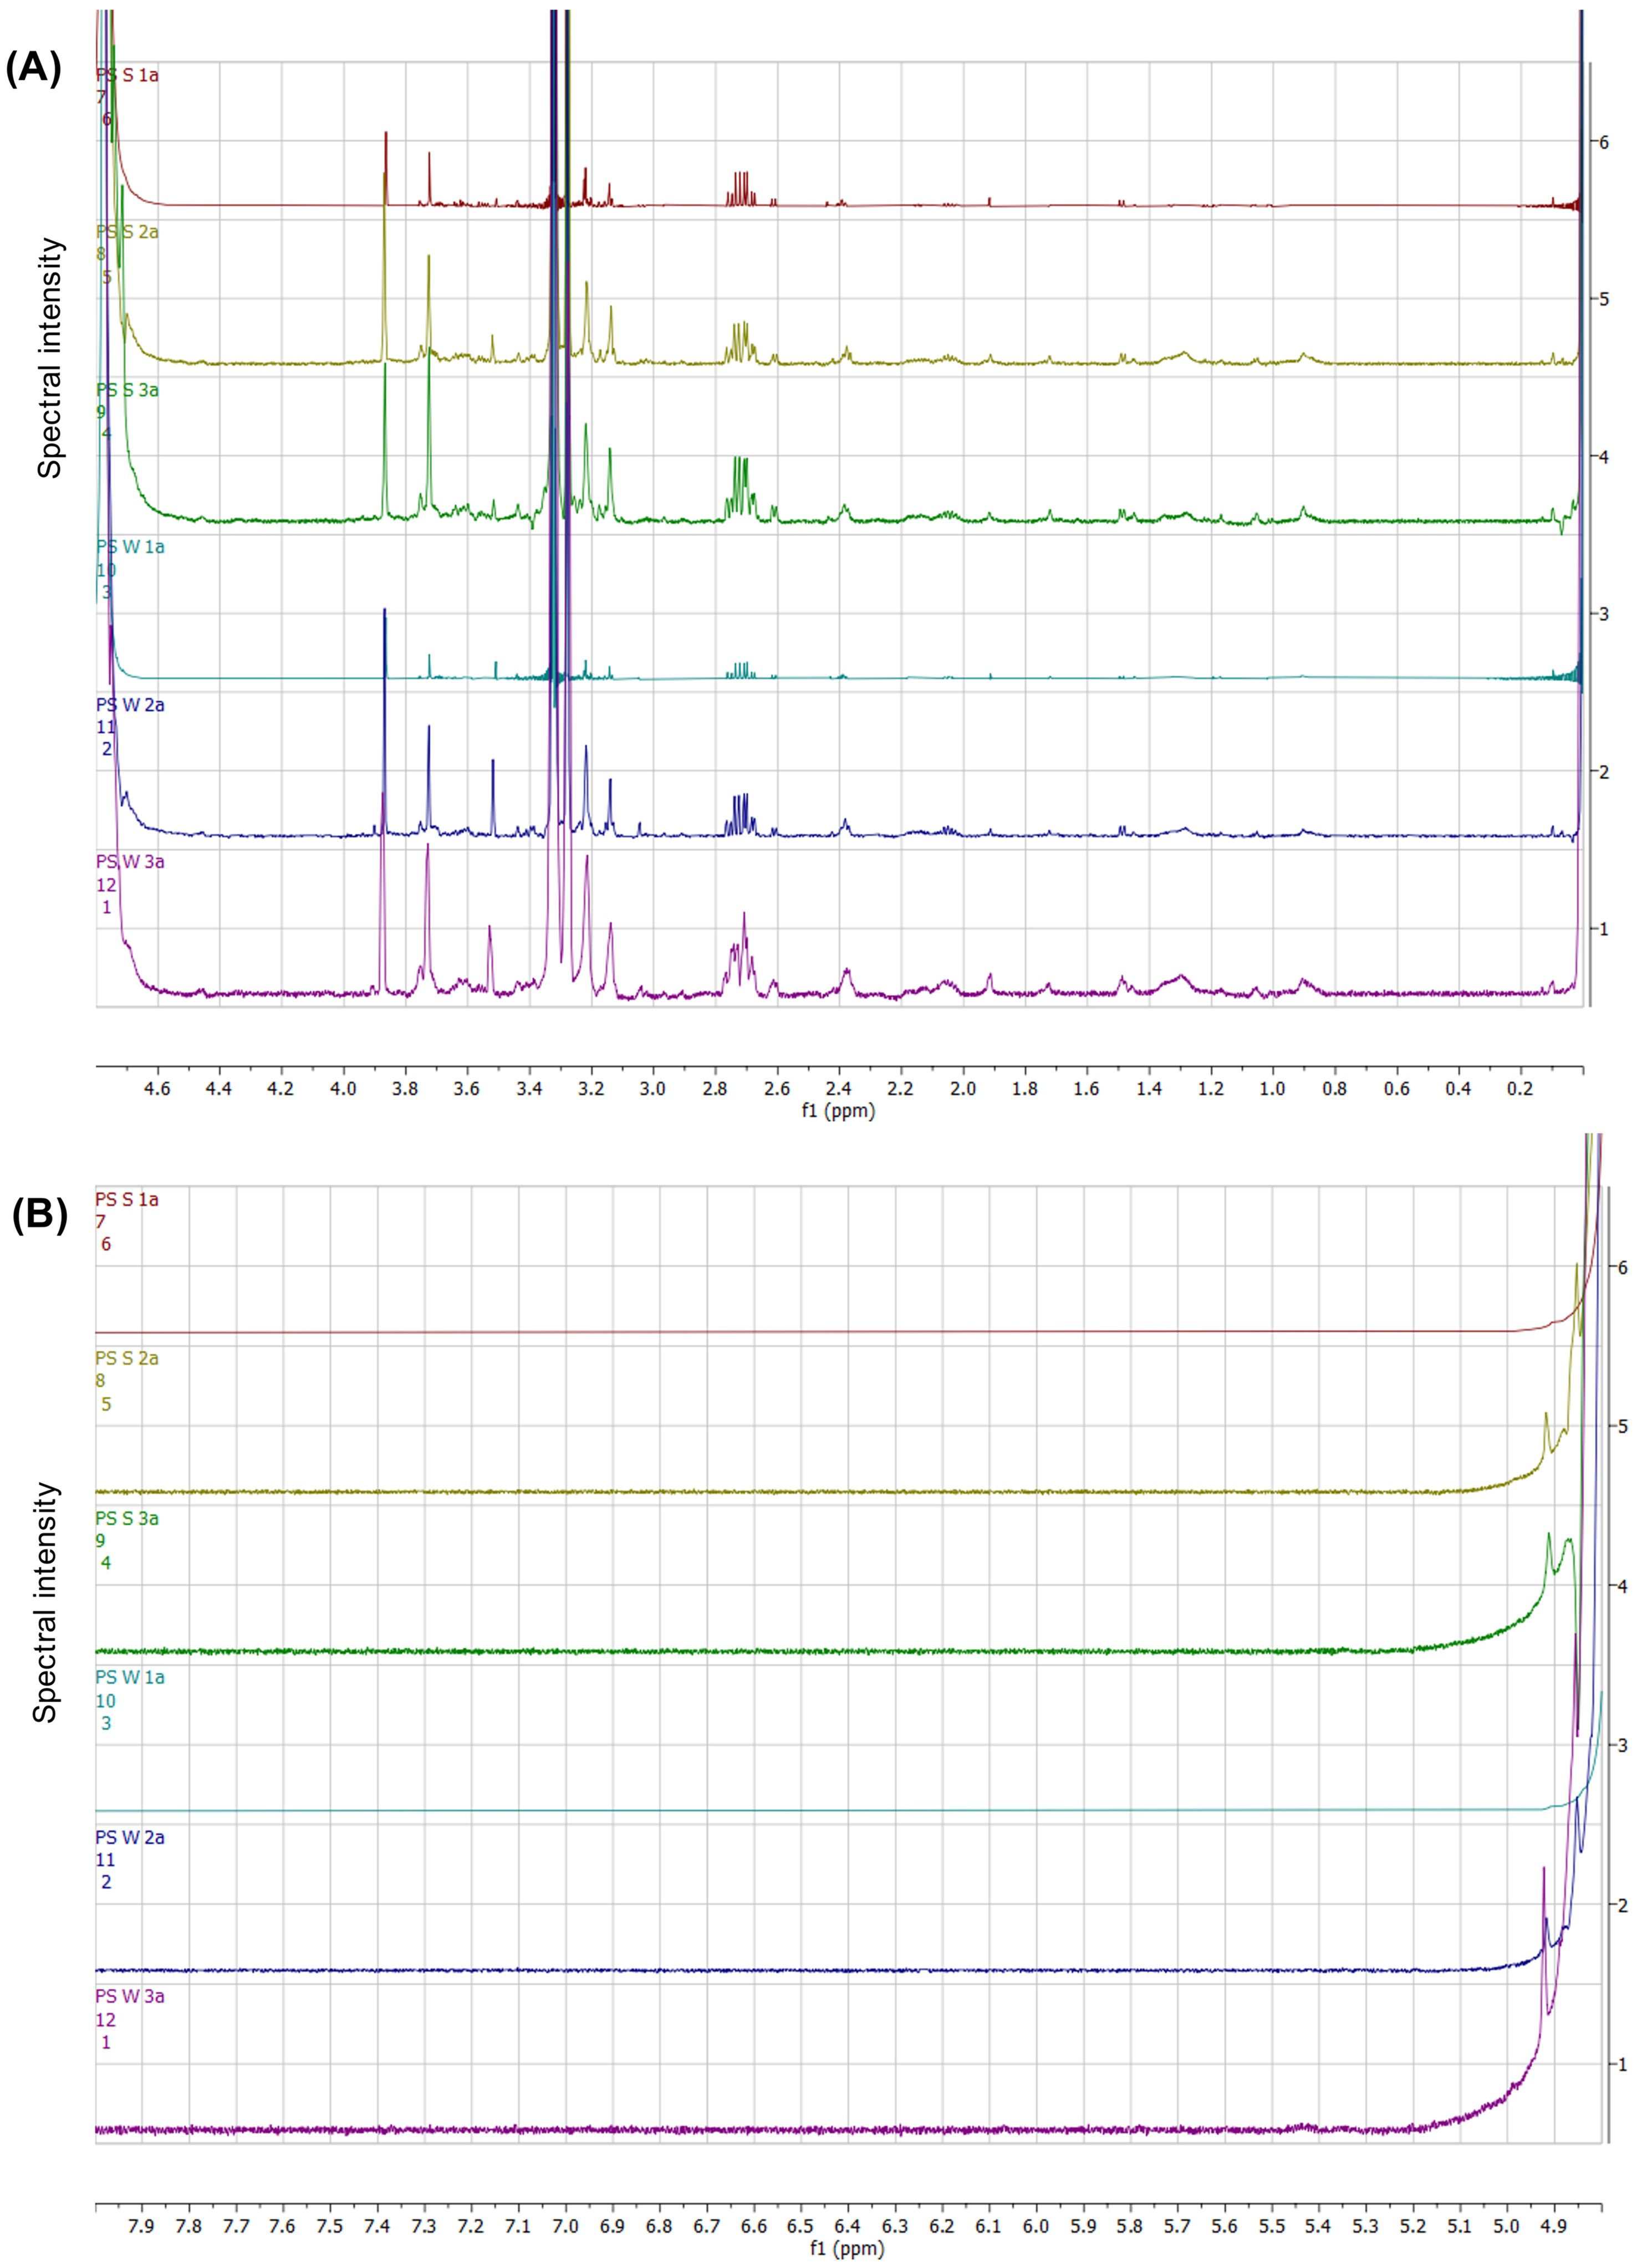Select the 'PS S 1a' label in panel A
Viewport: 1637px width, 2268px height.
coord(127,75)
